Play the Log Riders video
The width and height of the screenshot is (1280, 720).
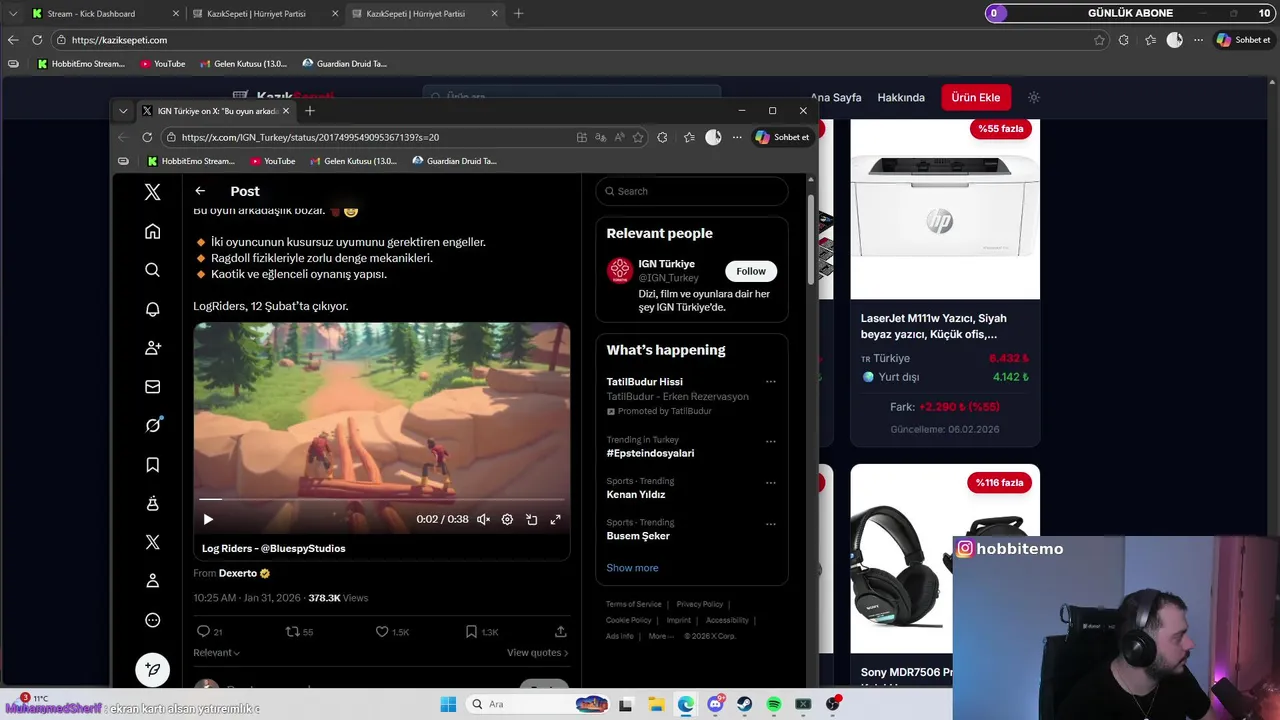[x=208, y=519]
